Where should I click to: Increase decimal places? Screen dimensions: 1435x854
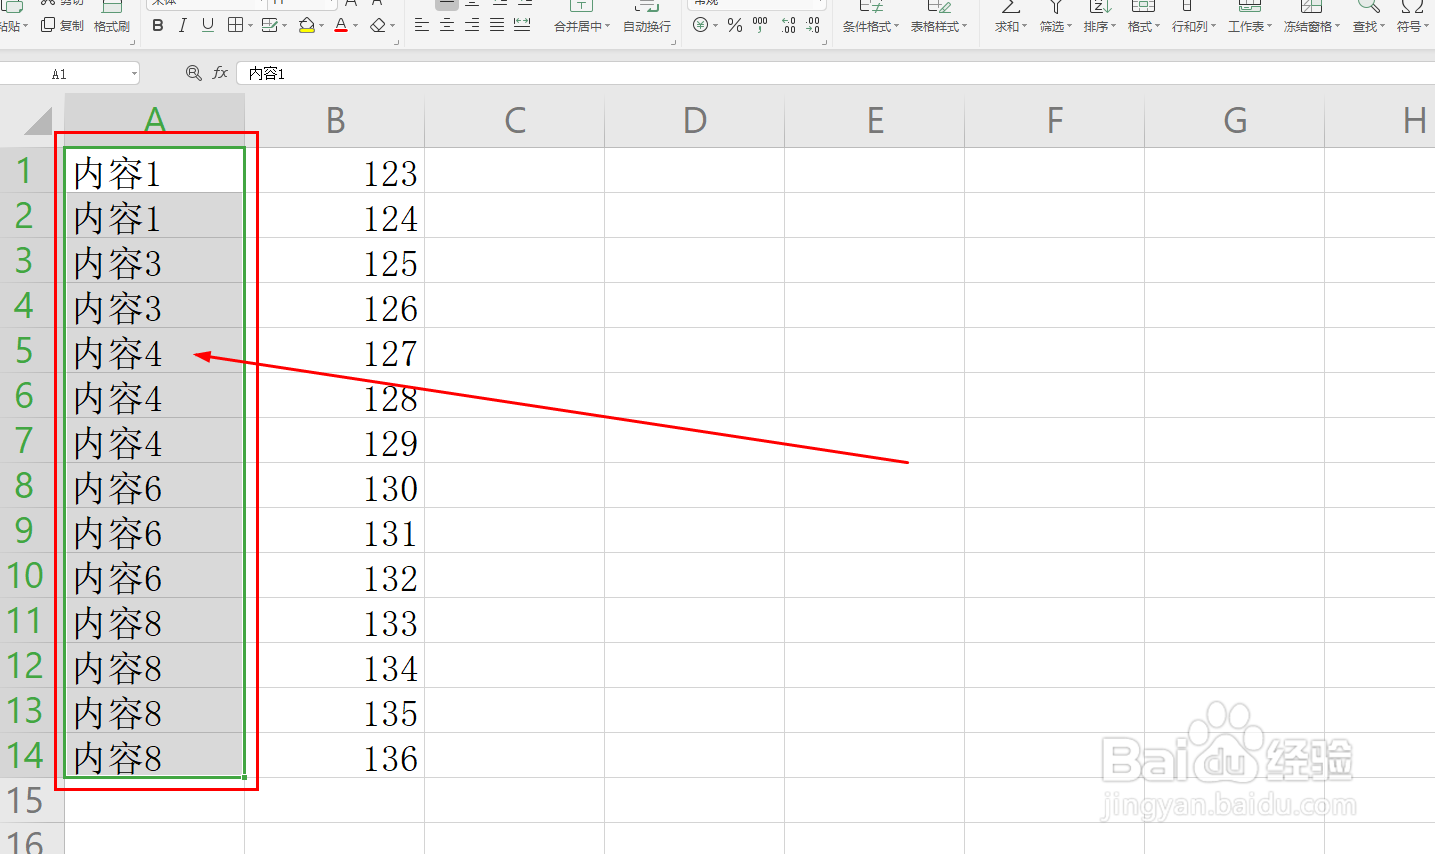point(788,26)
